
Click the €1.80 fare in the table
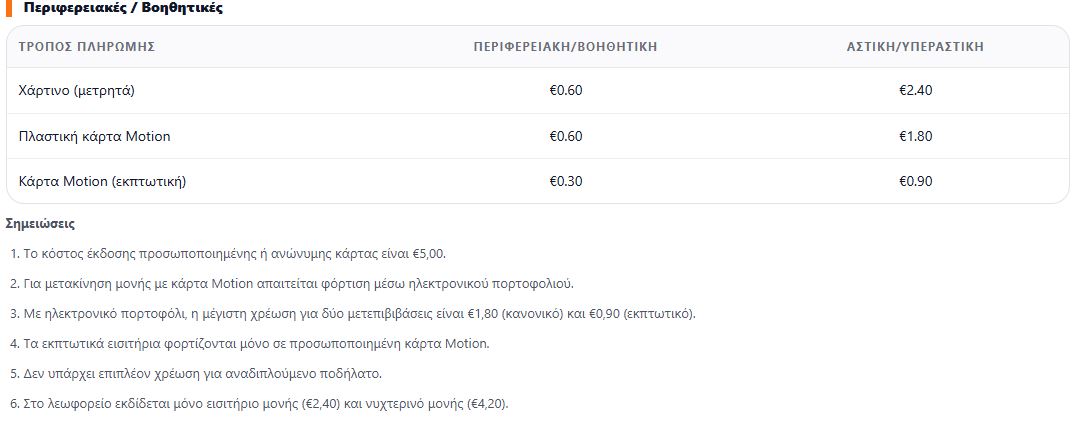[916, 136]
